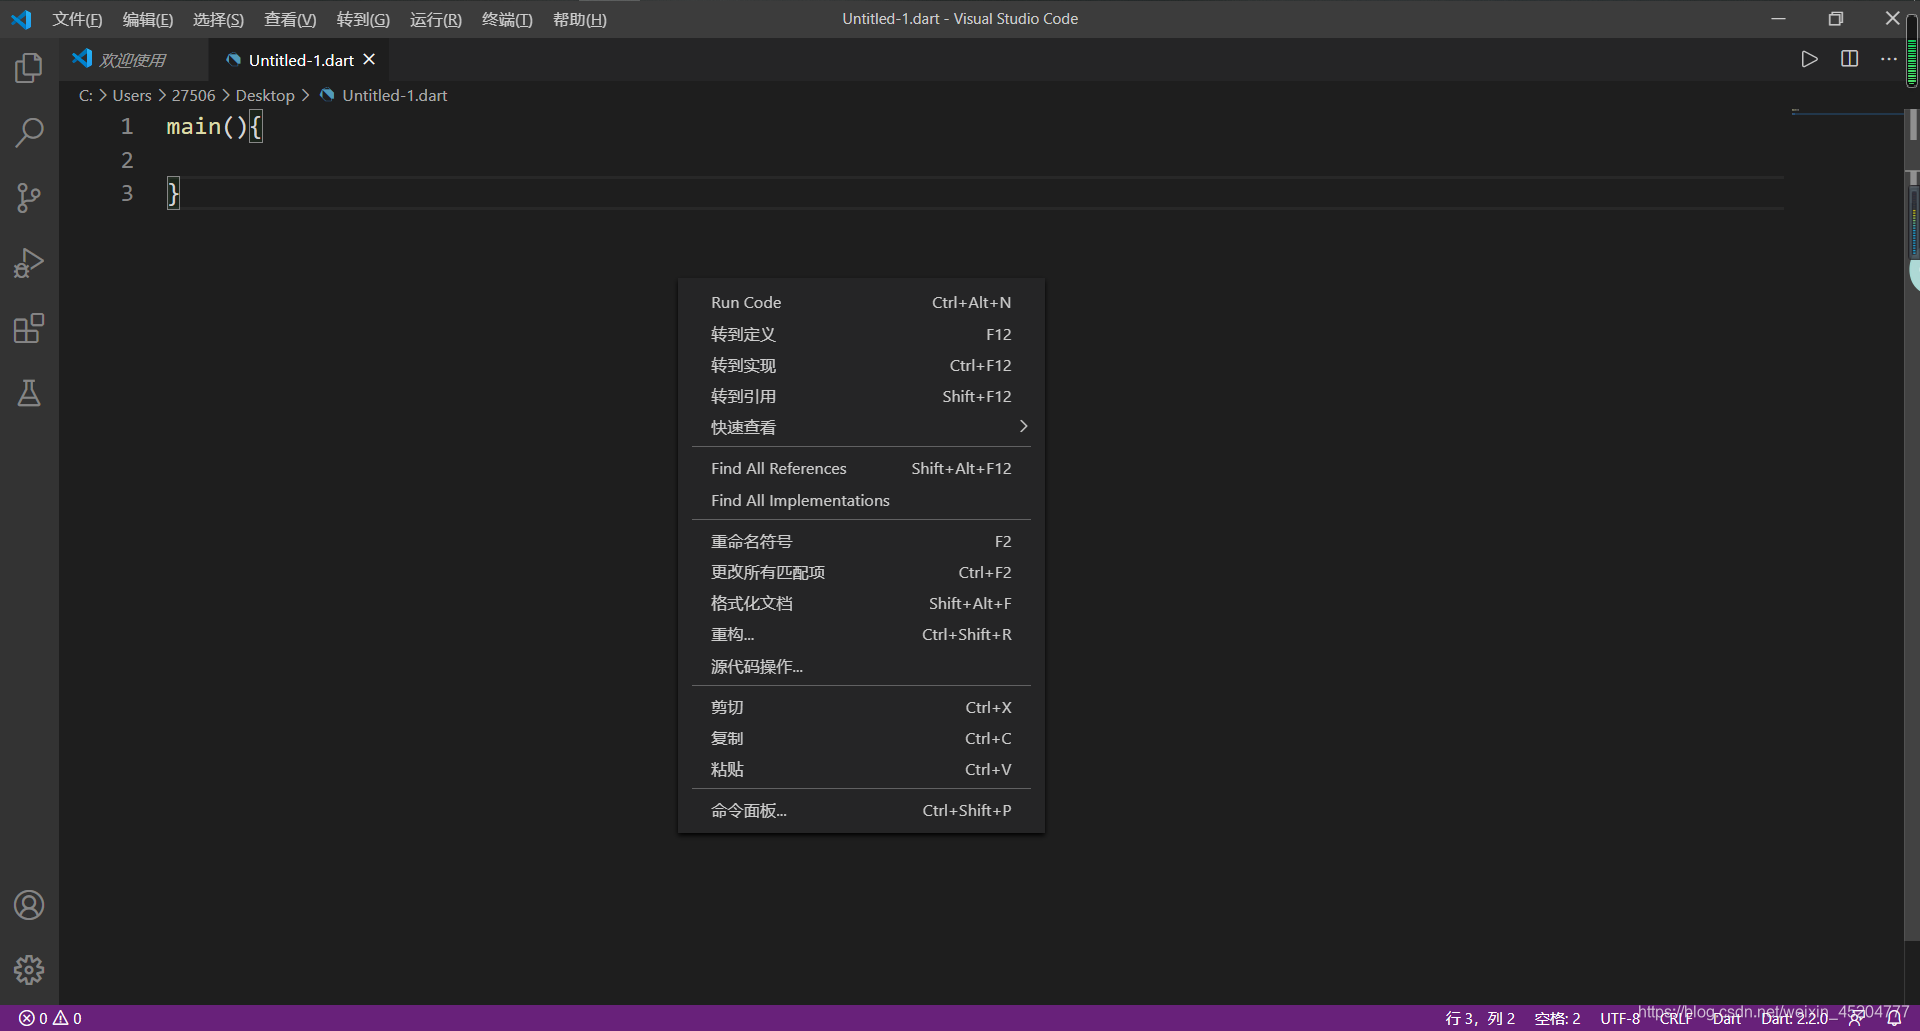This screenshot has width=1920, height=1031.
Task: Open the 文件(F) menu
Action: pyautogui.click(x=77, y=19)
